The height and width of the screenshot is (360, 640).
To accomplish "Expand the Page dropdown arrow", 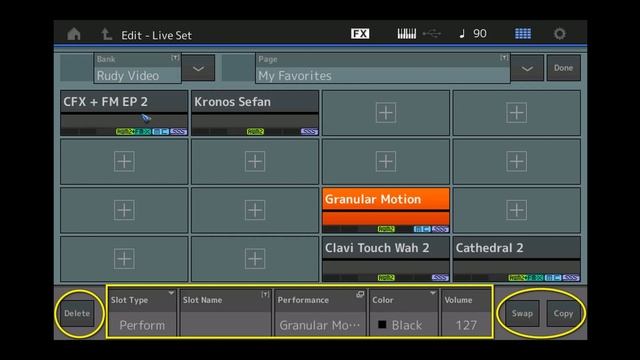I will (x=527, y=68).
